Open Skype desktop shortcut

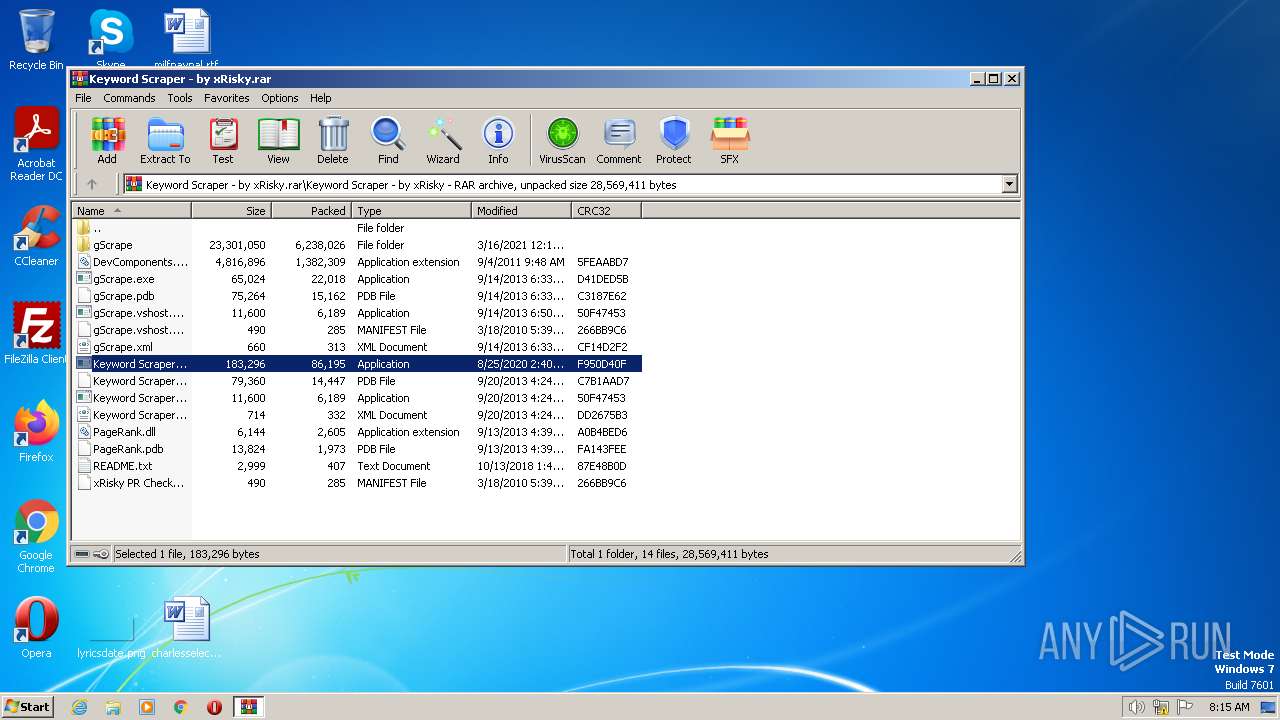tap(110, 38)
